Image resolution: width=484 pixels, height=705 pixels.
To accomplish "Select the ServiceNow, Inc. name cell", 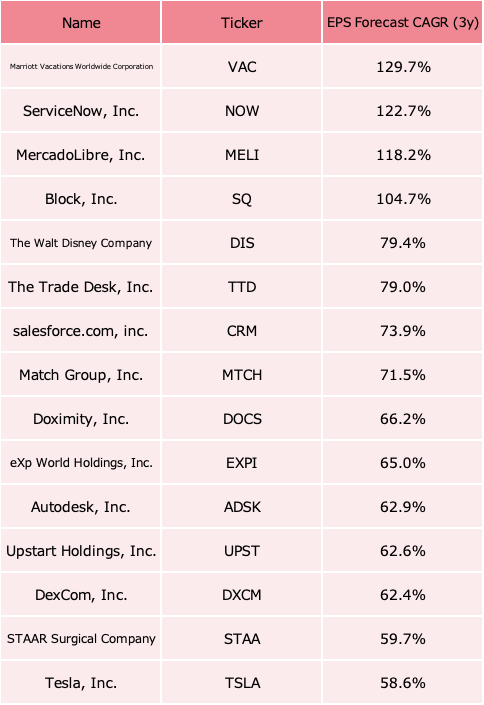I will point(81,111).
